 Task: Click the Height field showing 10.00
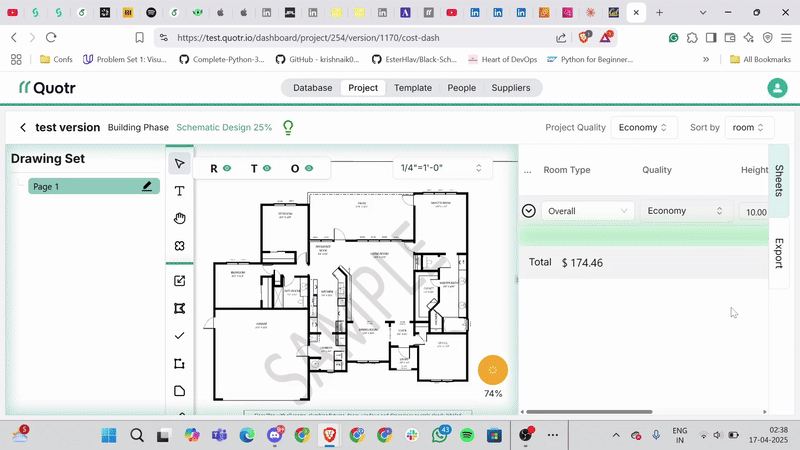tap(755, 212)
